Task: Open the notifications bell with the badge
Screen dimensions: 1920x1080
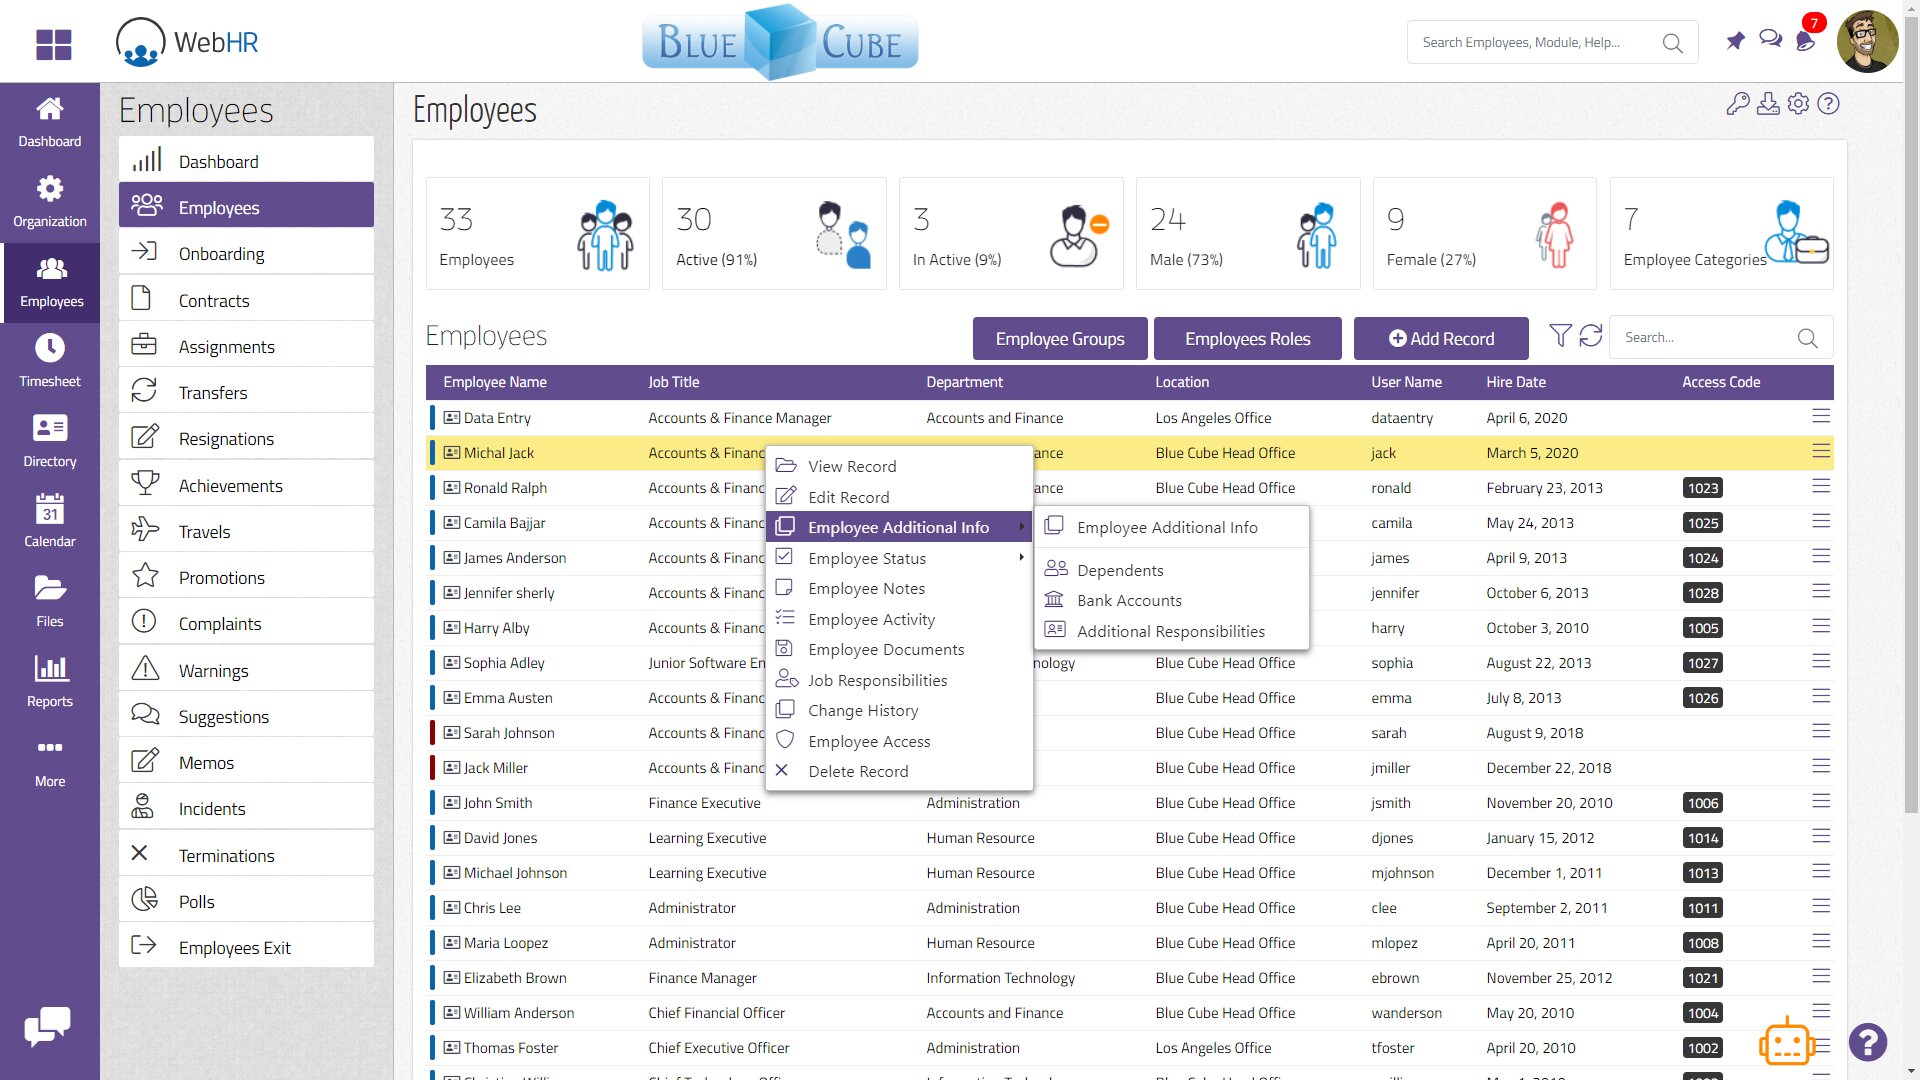Action: [1806, 40]
